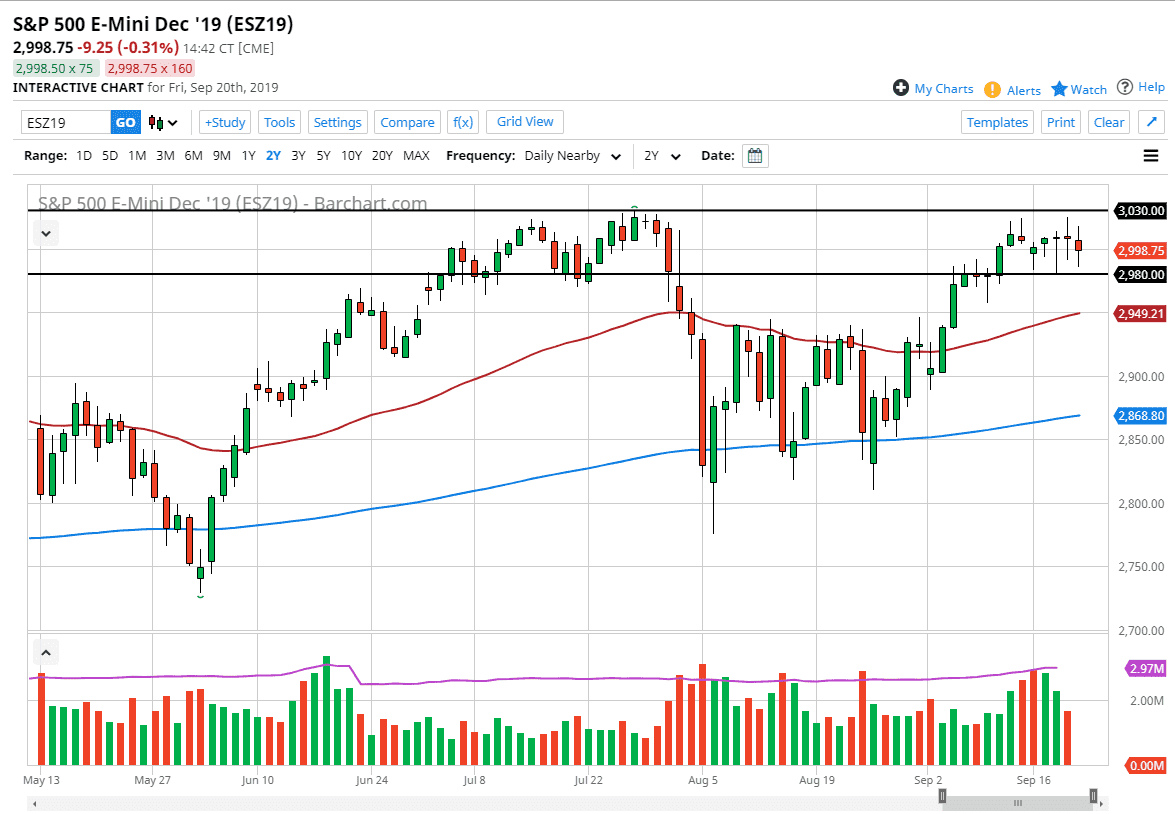Open the Daily Nearby frequency dropdown
Screen dimensions: 1175x814
tap(572, 156)
